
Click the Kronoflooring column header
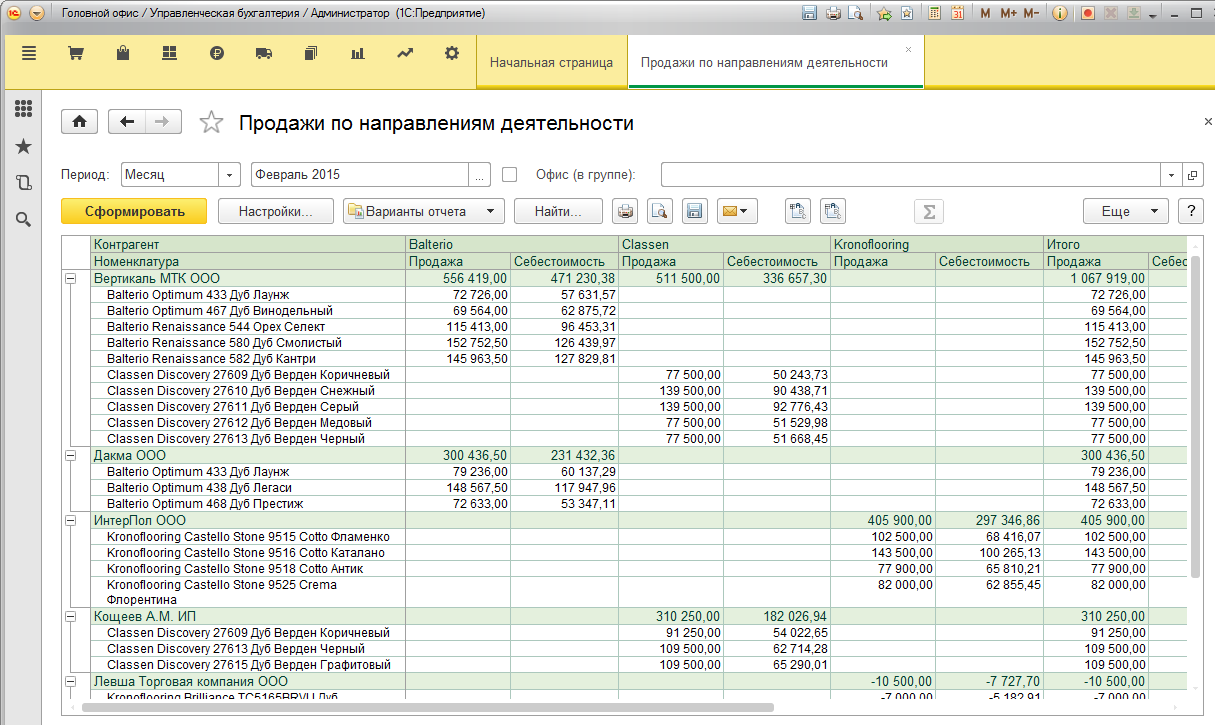[x=937, y=244]
